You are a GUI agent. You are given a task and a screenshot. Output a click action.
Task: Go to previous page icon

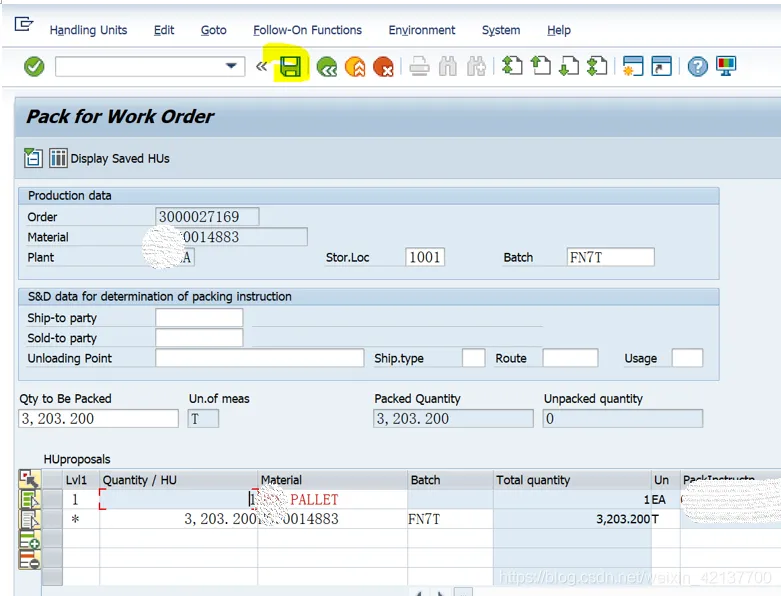[x=540, y=66]
